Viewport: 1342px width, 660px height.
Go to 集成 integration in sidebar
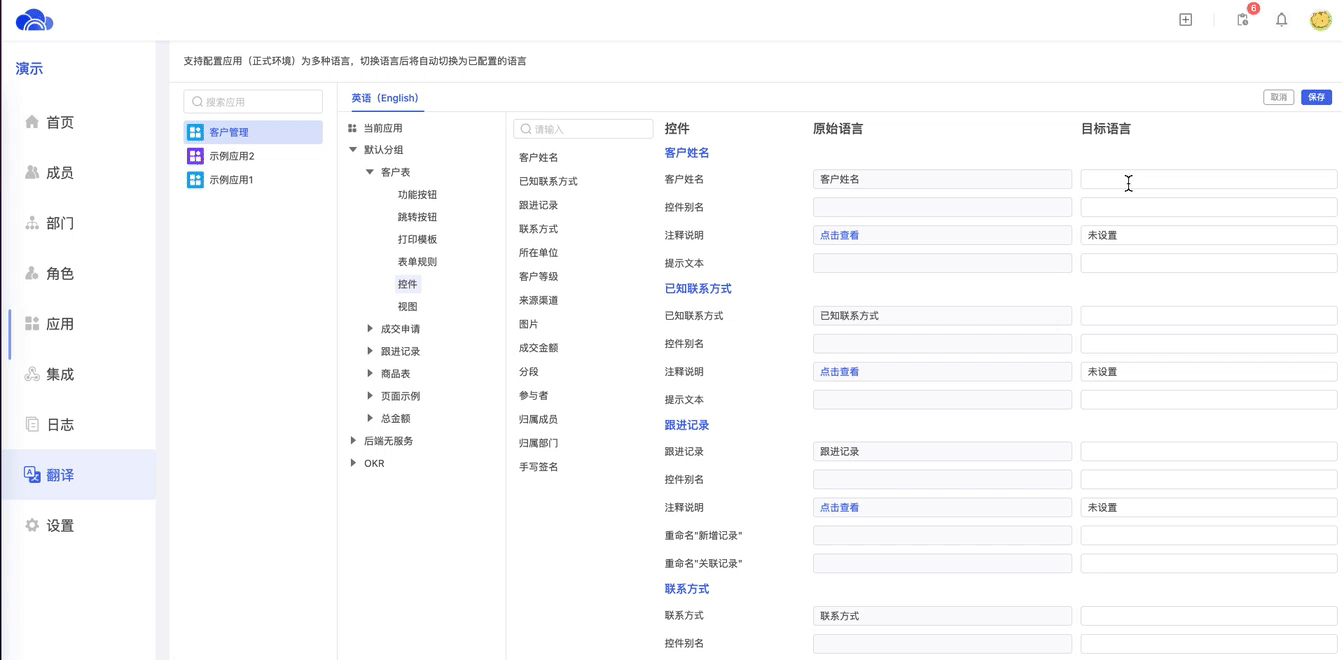click(60, 374)
